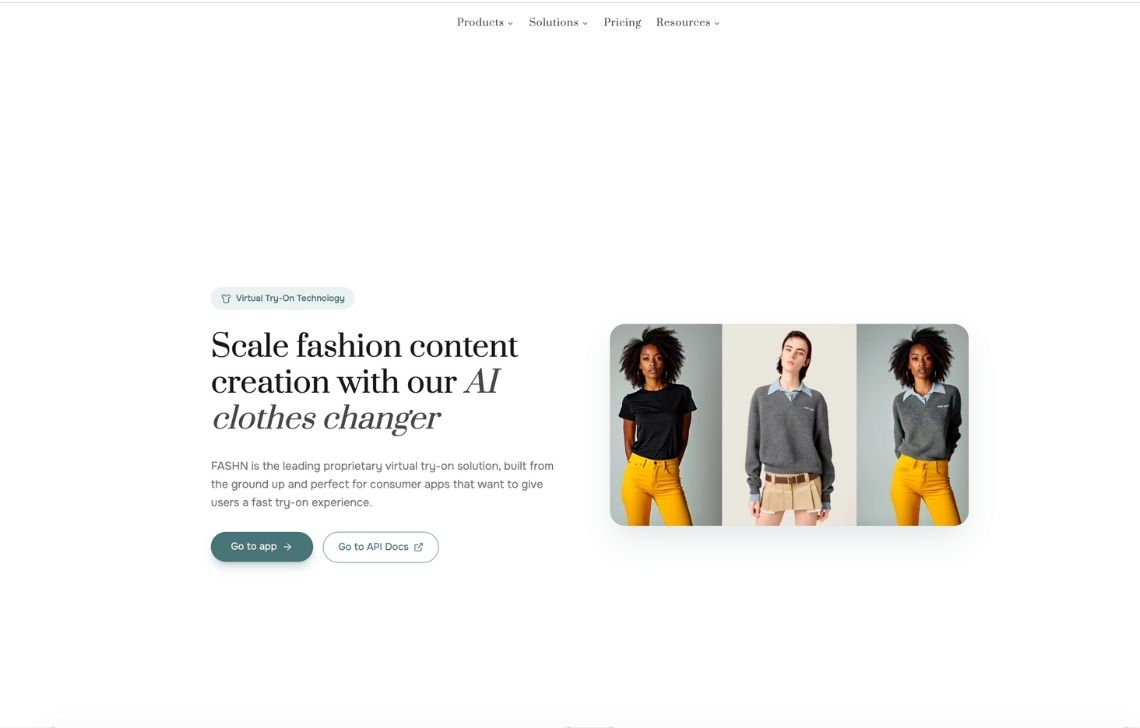Screen dimensions: 1140x728
Task: Click the t-shirt icon in the Virtual Try-On badge
Action: point(226,298)
